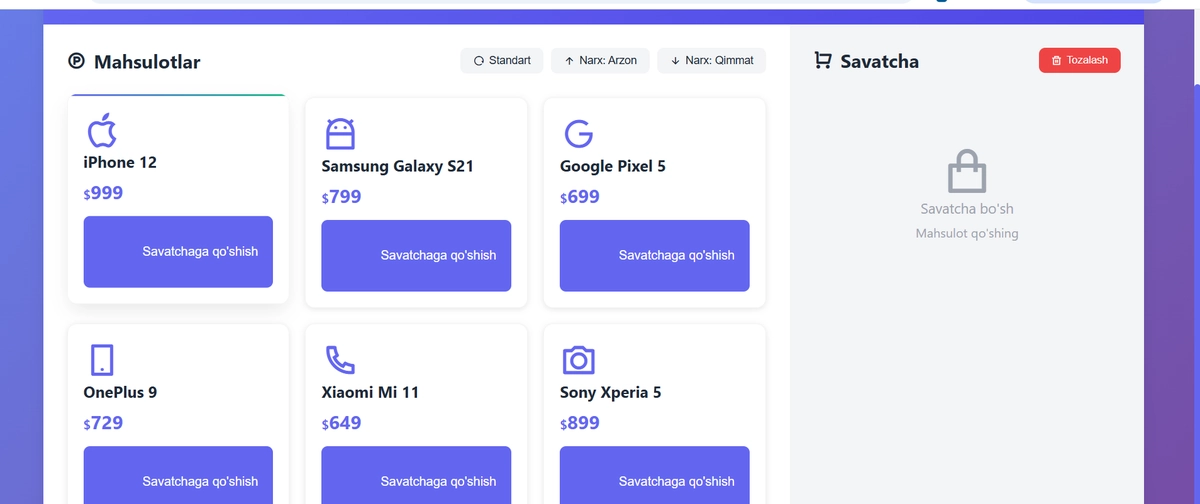
Task: Click the camera icon above Sony Xperia 5
Action: (579, 360)
